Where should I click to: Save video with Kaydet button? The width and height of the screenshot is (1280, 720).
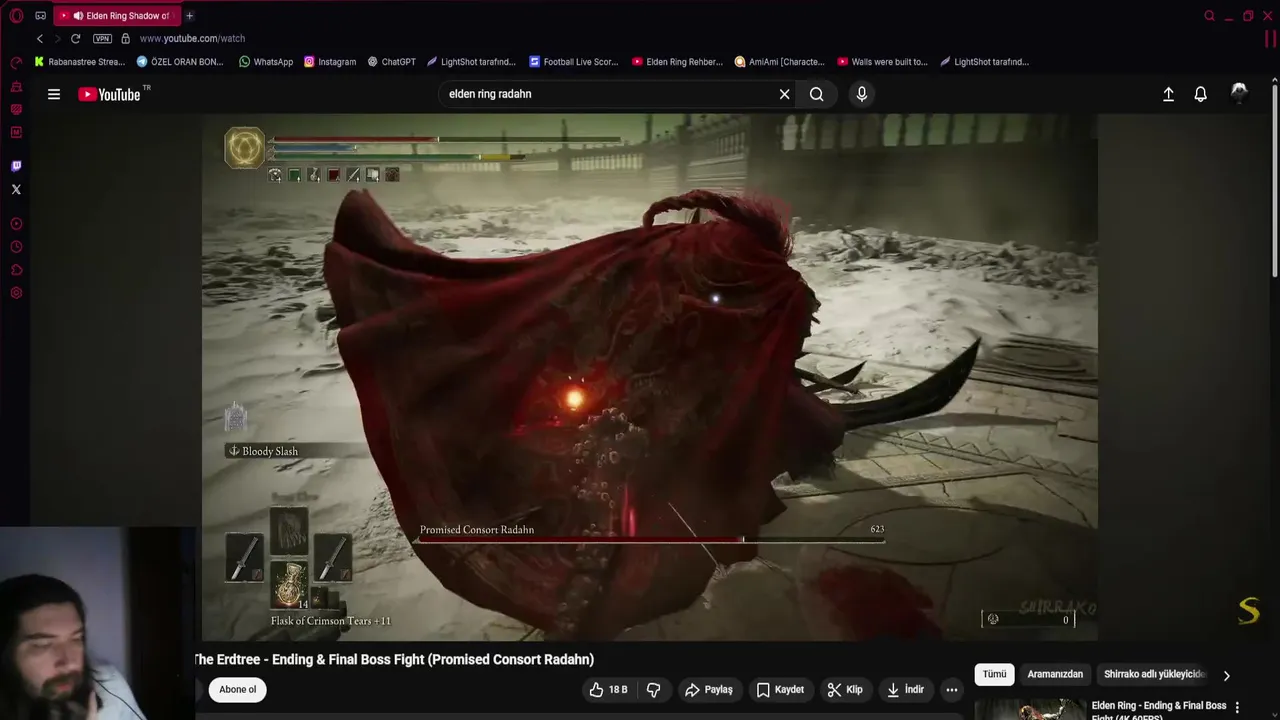tap(780, 689)
